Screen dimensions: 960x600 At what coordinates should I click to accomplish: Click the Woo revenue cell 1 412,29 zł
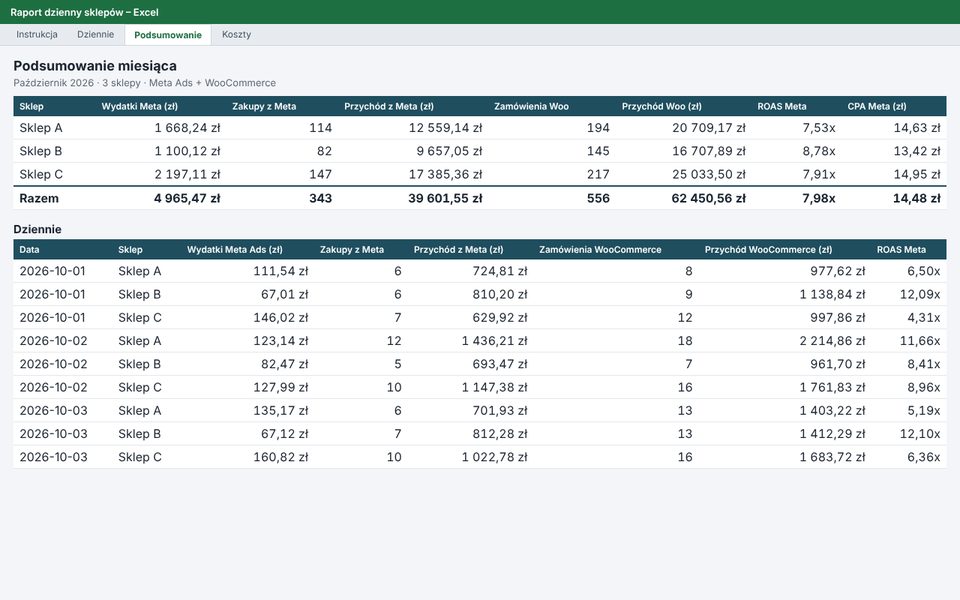pos(832,434)
